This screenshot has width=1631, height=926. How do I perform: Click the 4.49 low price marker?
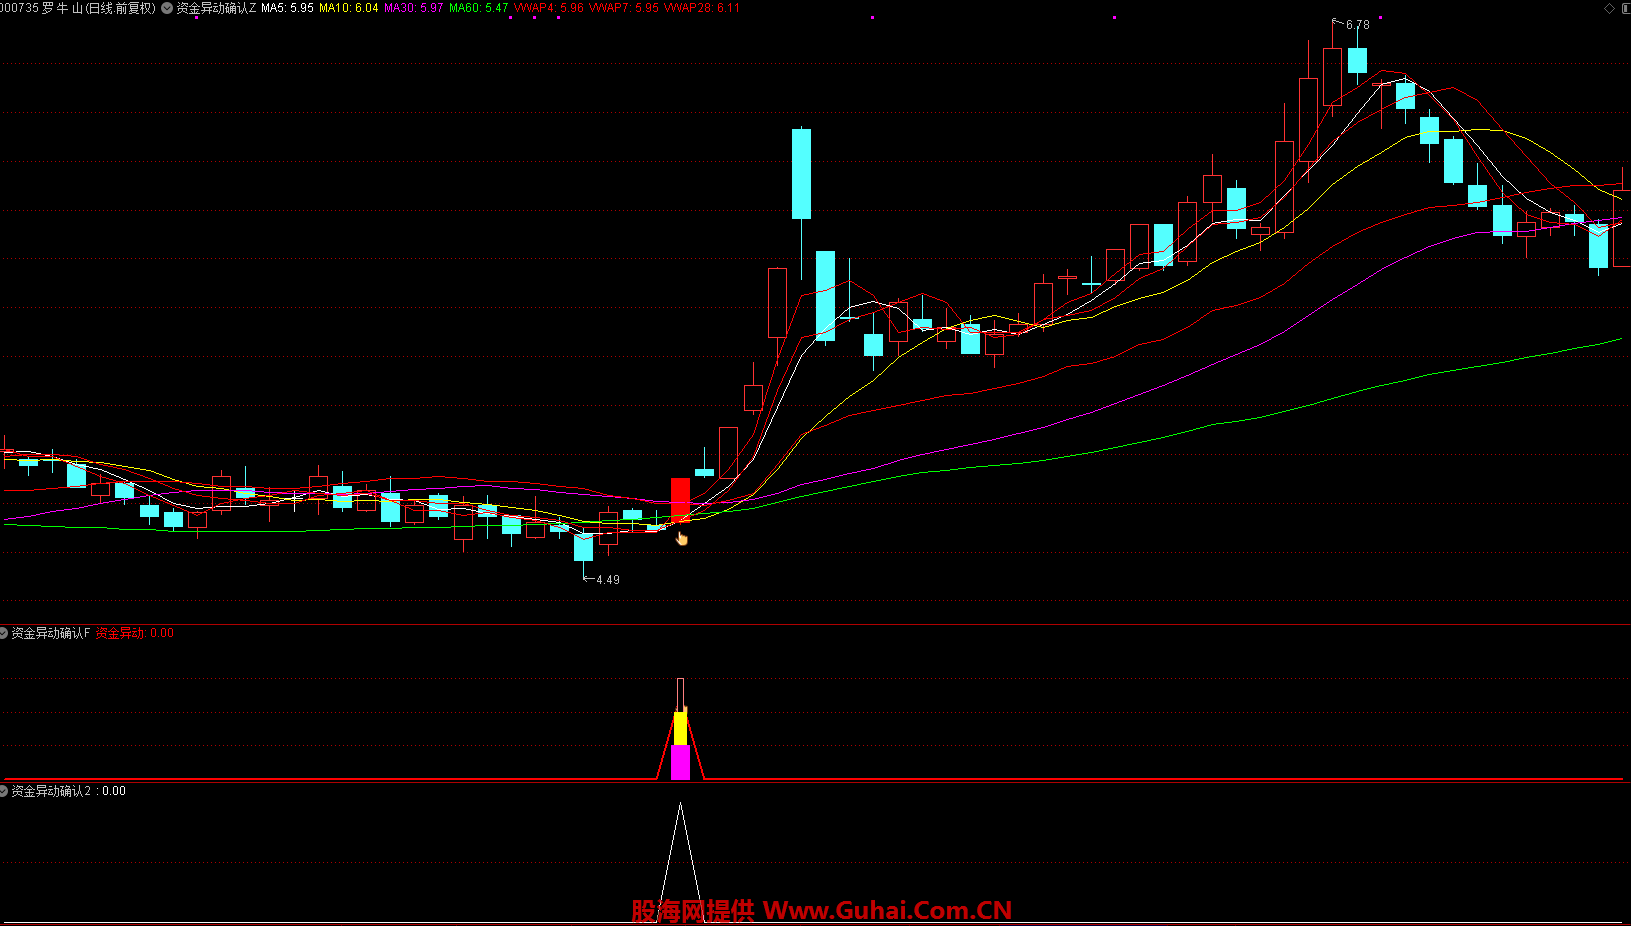(x=607, y=579)
